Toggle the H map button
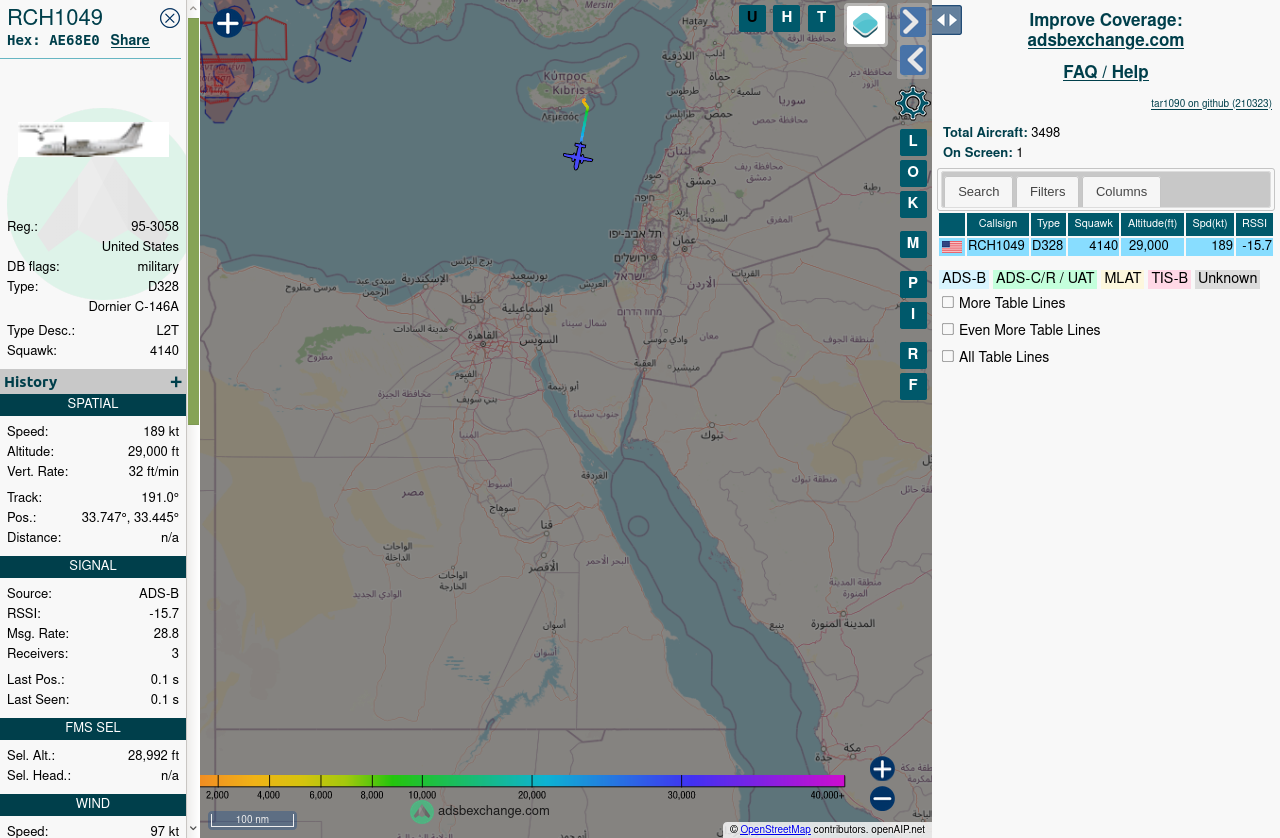 (x=787, y=18)
